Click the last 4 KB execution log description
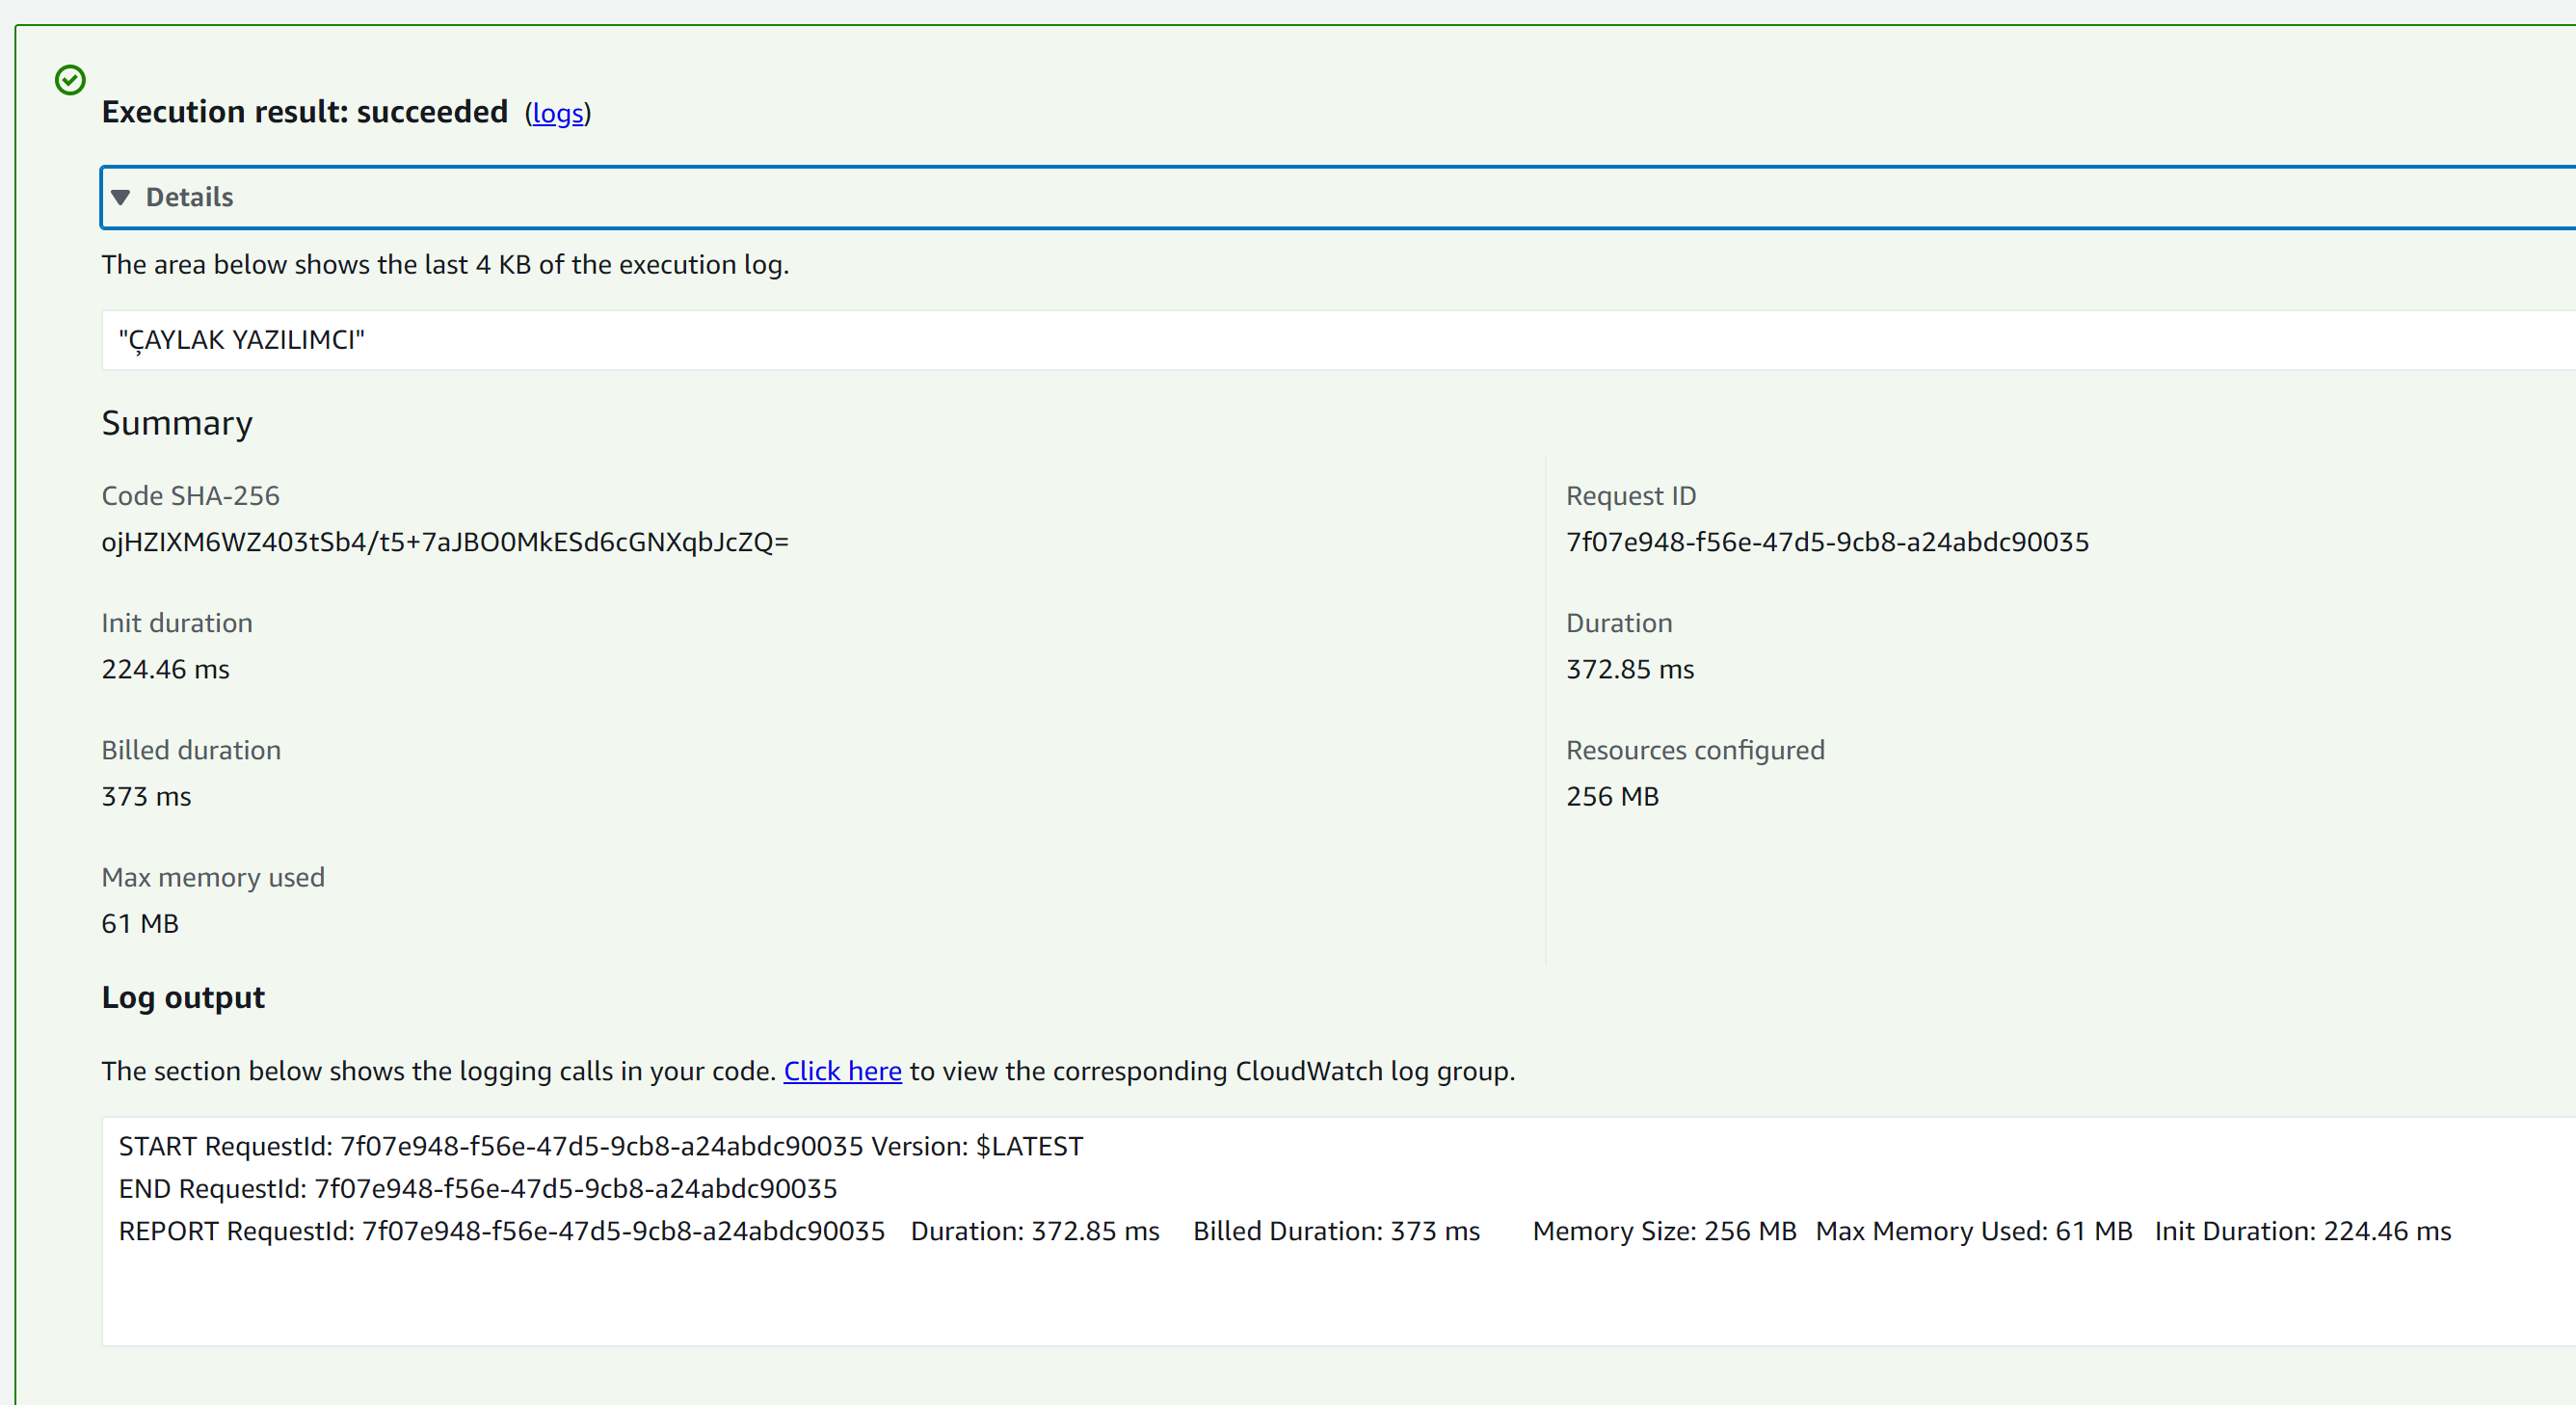The image size is (2576, 1405). click(445, 265)
